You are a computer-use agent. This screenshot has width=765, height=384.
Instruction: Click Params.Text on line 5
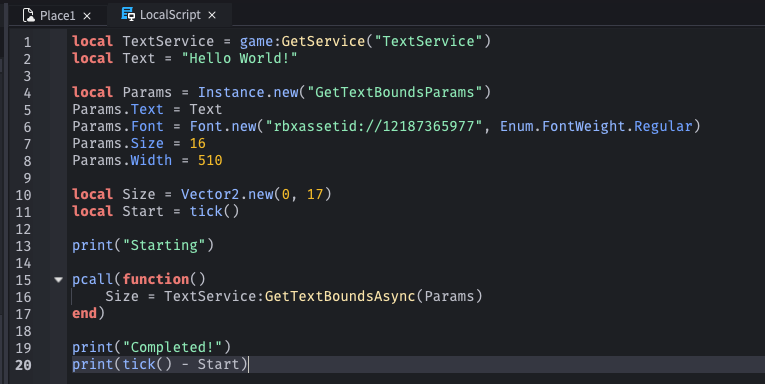(118, 109)
